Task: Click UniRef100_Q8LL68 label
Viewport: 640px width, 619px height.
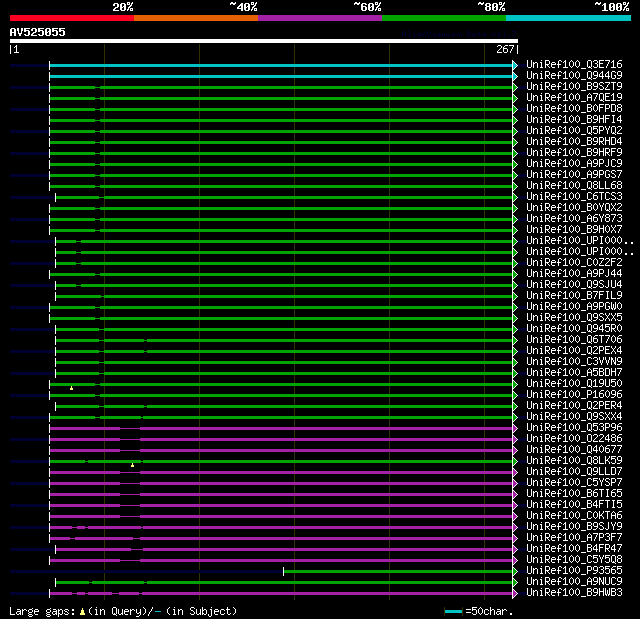Action: coord(574,186)
